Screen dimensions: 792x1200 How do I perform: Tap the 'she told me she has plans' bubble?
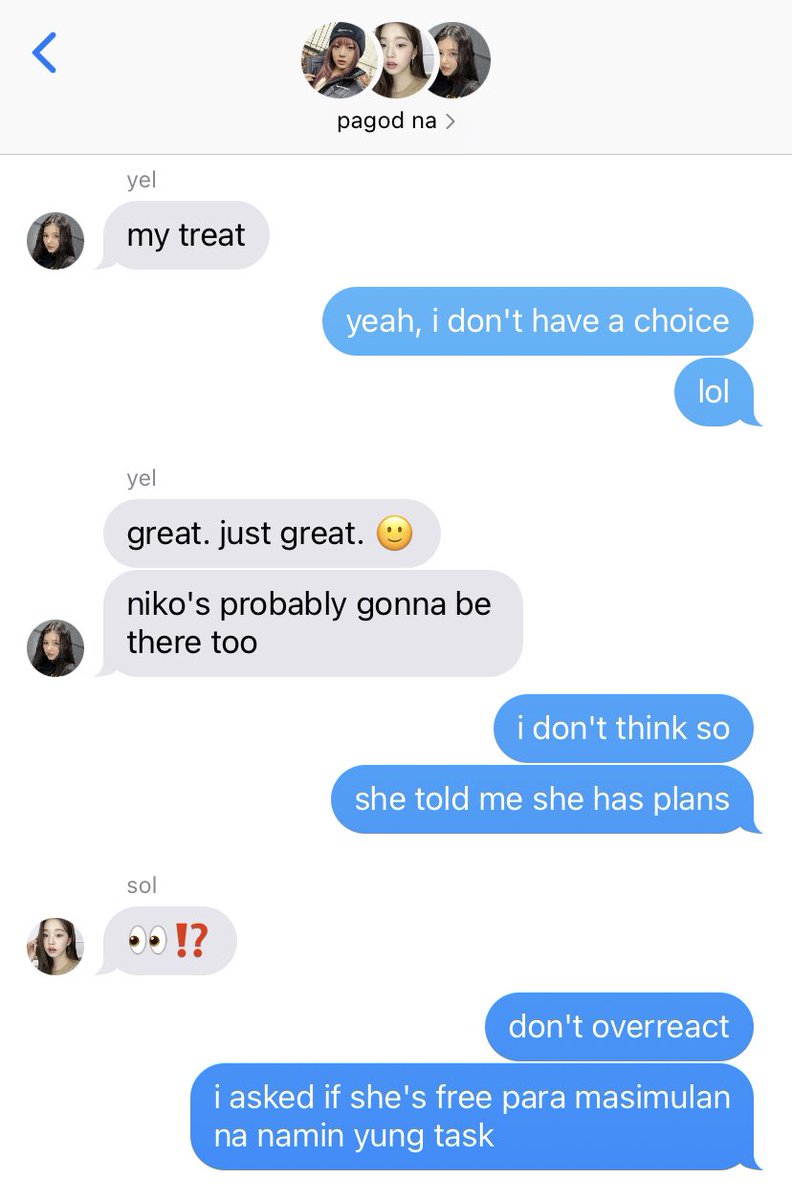tap(544, 799)
